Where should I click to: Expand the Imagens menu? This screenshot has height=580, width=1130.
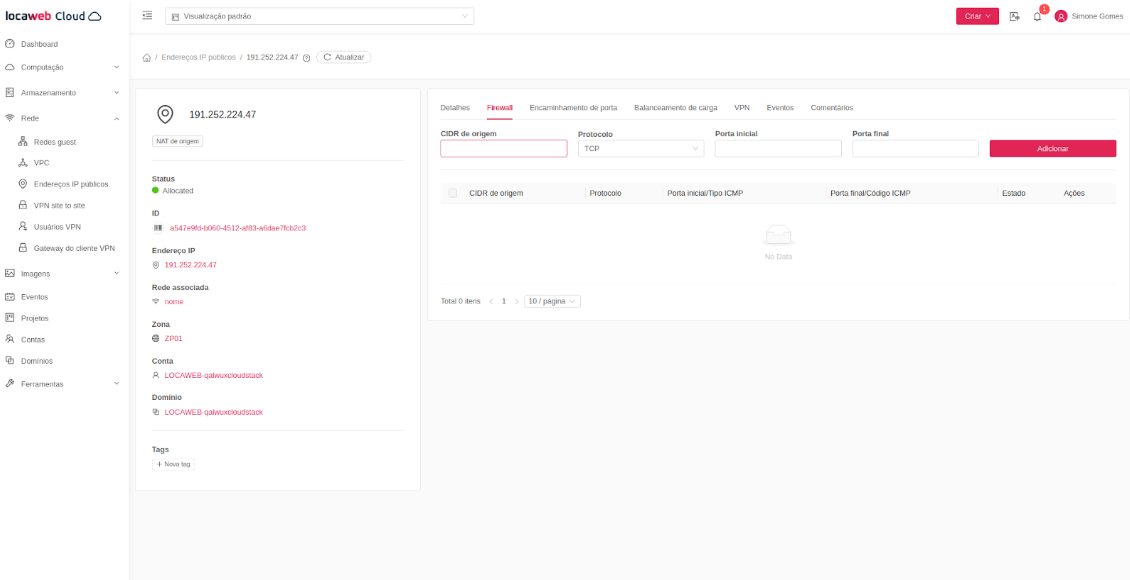coord(63,273)
